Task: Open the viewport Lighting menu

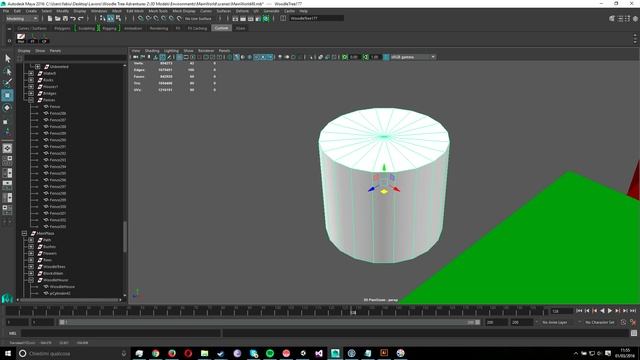Action: (x=171, y=51)
